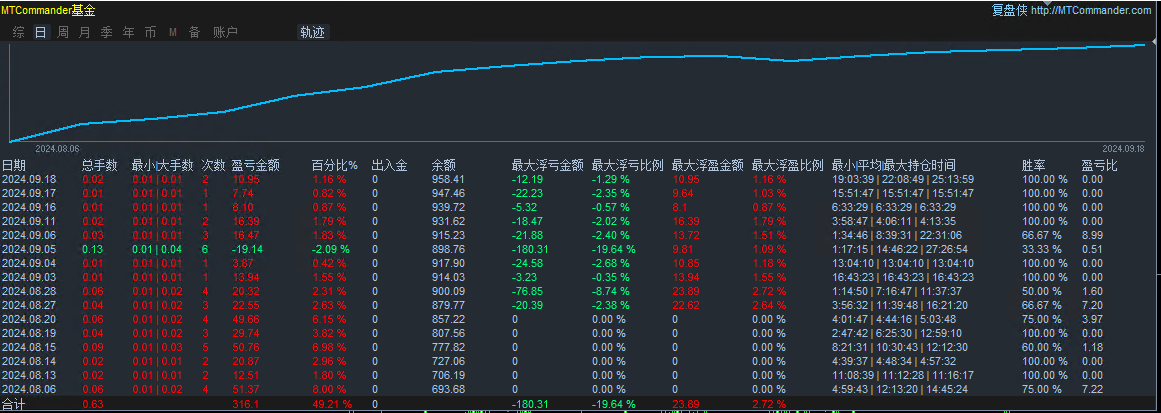Click the 出入金 column header
The height and width of the screenshot is (413, 1161).
click(x=389, y=165)
